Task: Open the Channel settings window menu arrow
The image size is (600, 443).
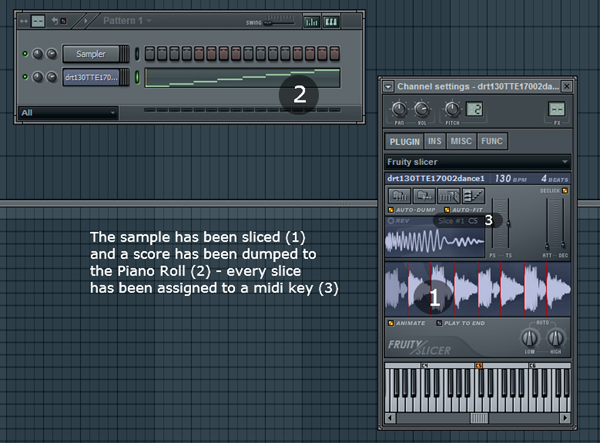Action: click(x=388, y=87)
